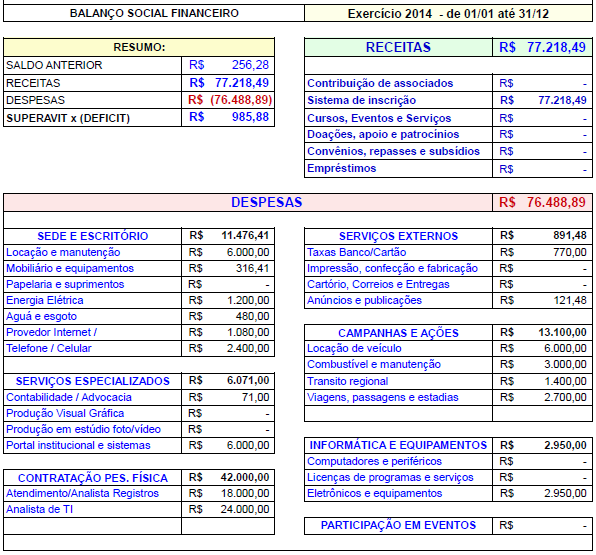This screenshot has width=596, height=555.
Task: Click the green RECEITAS header cell
Action: (x=398, y=48)
